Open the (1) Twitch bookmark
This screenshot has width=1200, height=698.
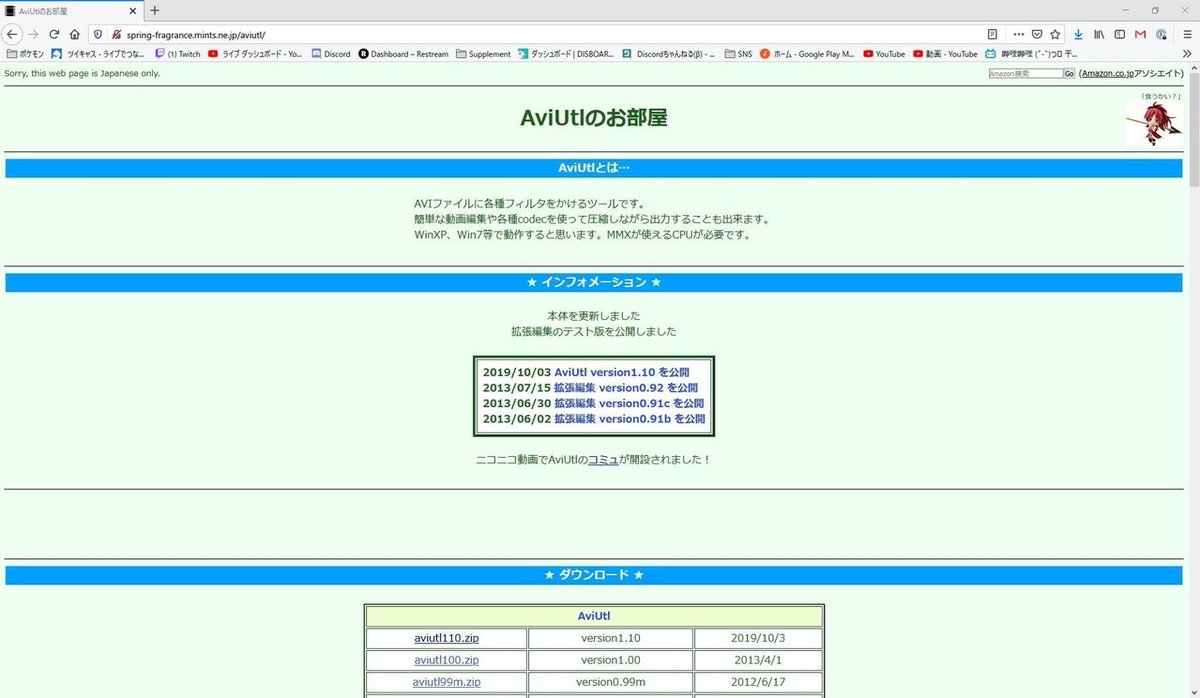tap(178, 54)
